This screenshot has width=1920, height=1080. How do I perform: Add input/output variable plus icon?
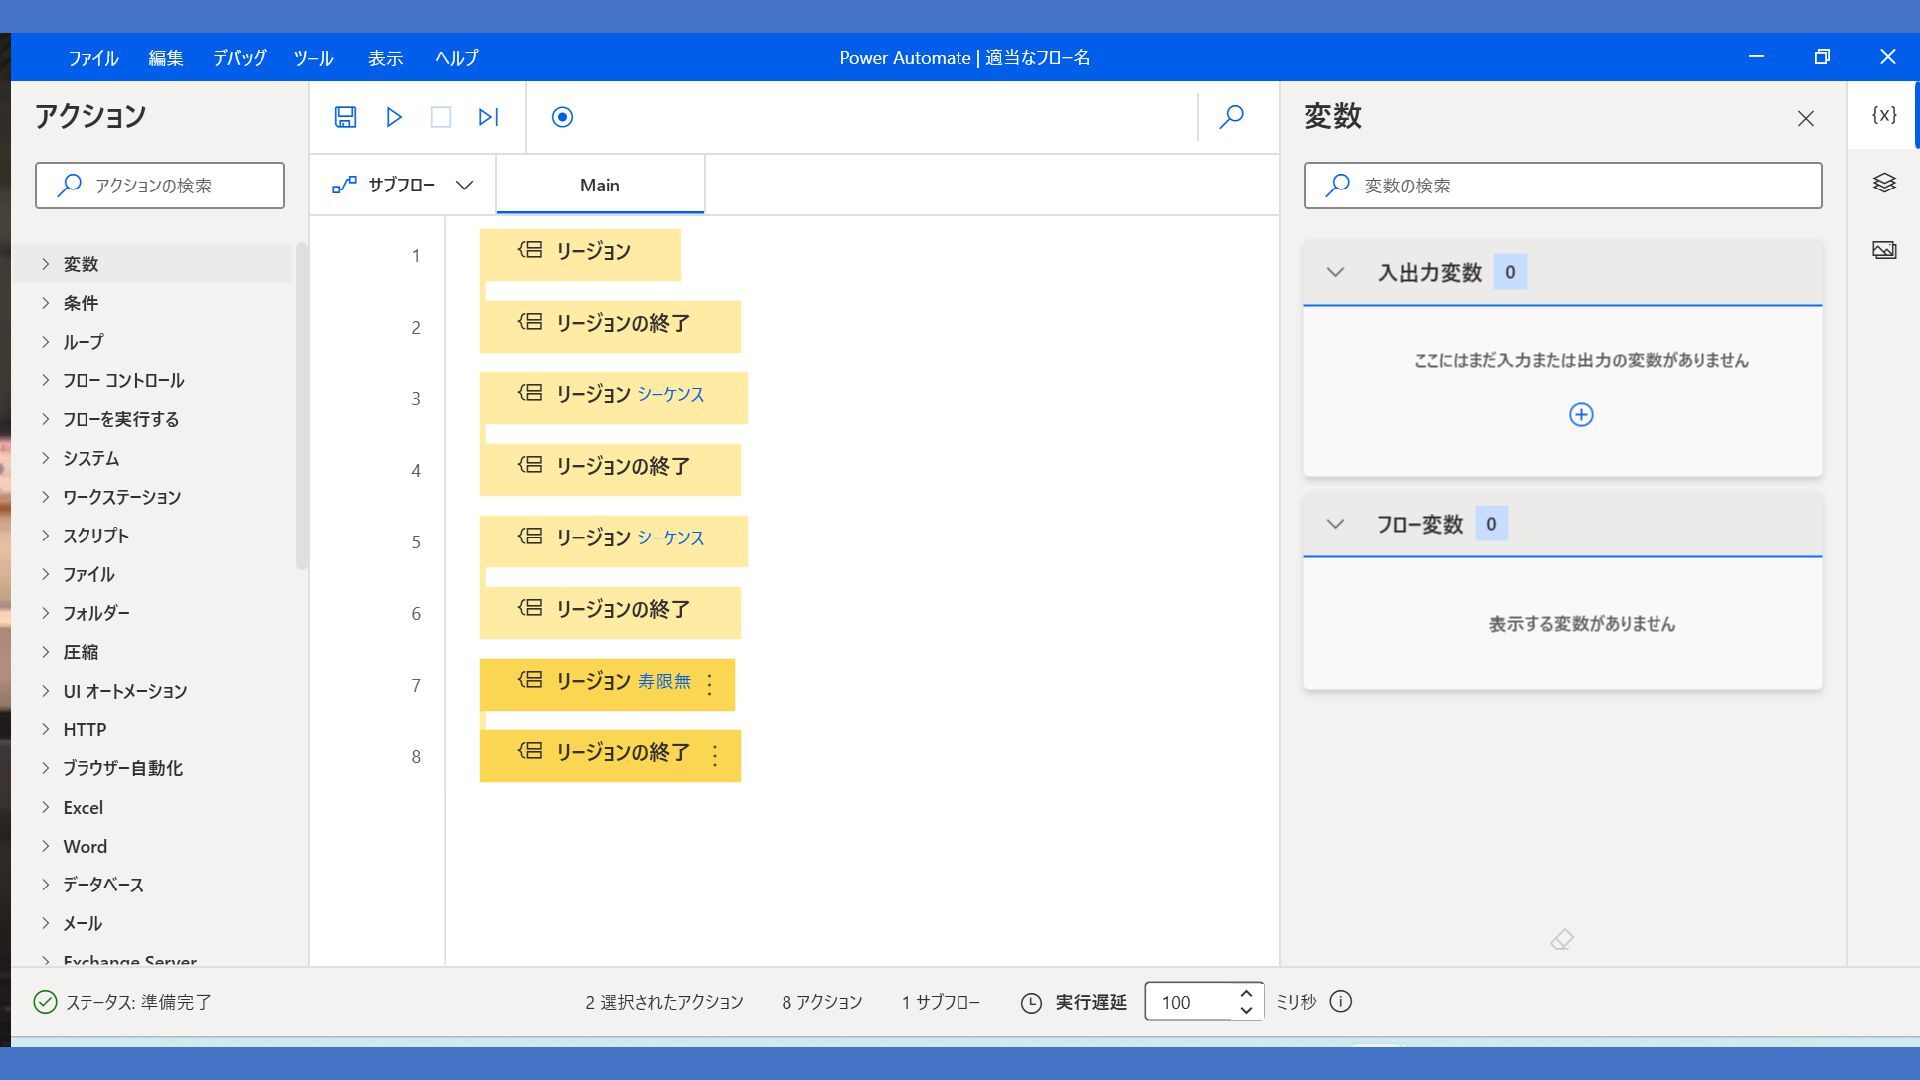1581,414
